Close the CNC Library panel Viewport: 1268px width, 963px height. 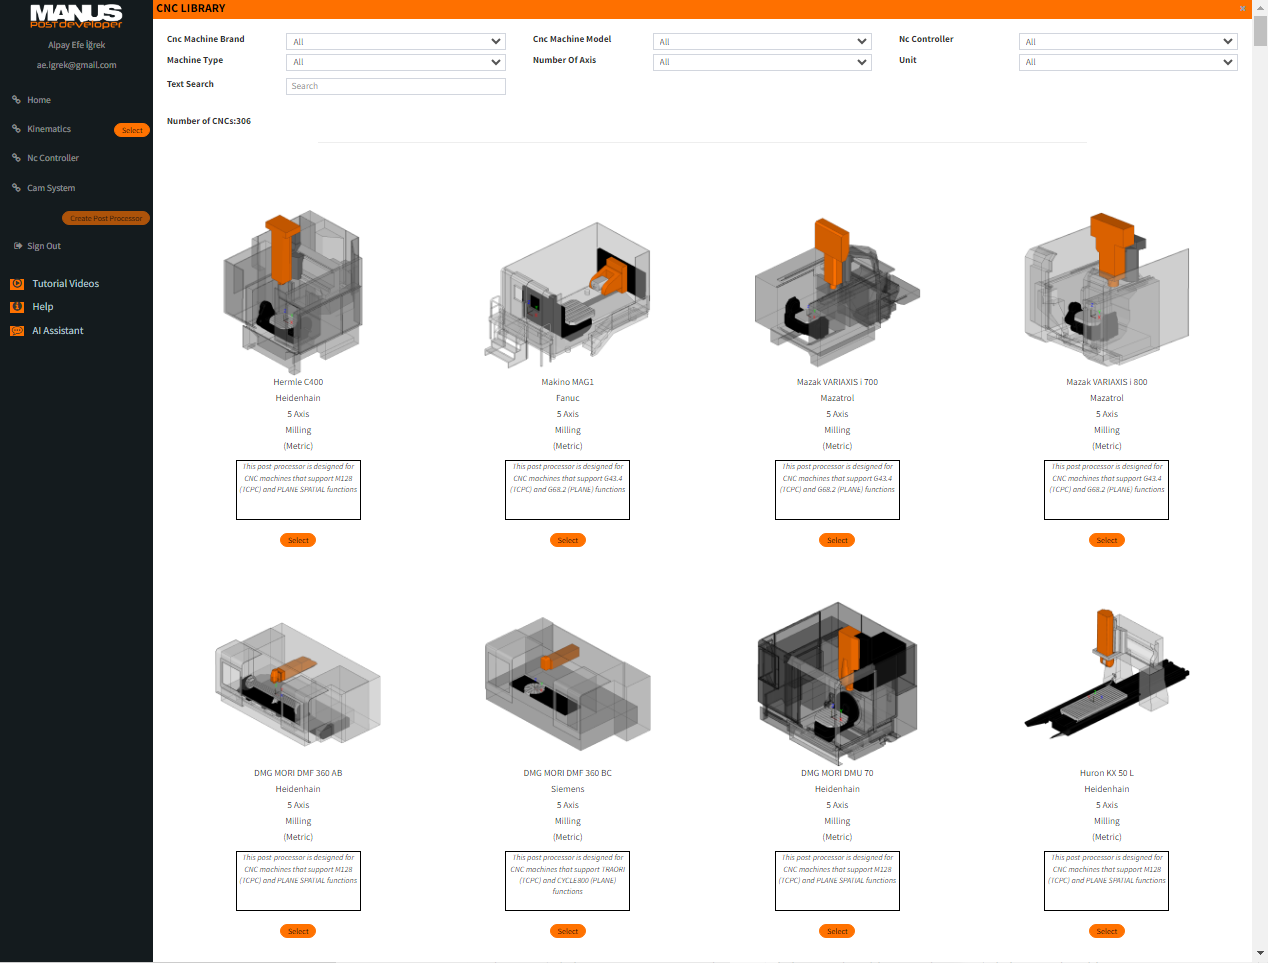click(x=1243, y=8)
